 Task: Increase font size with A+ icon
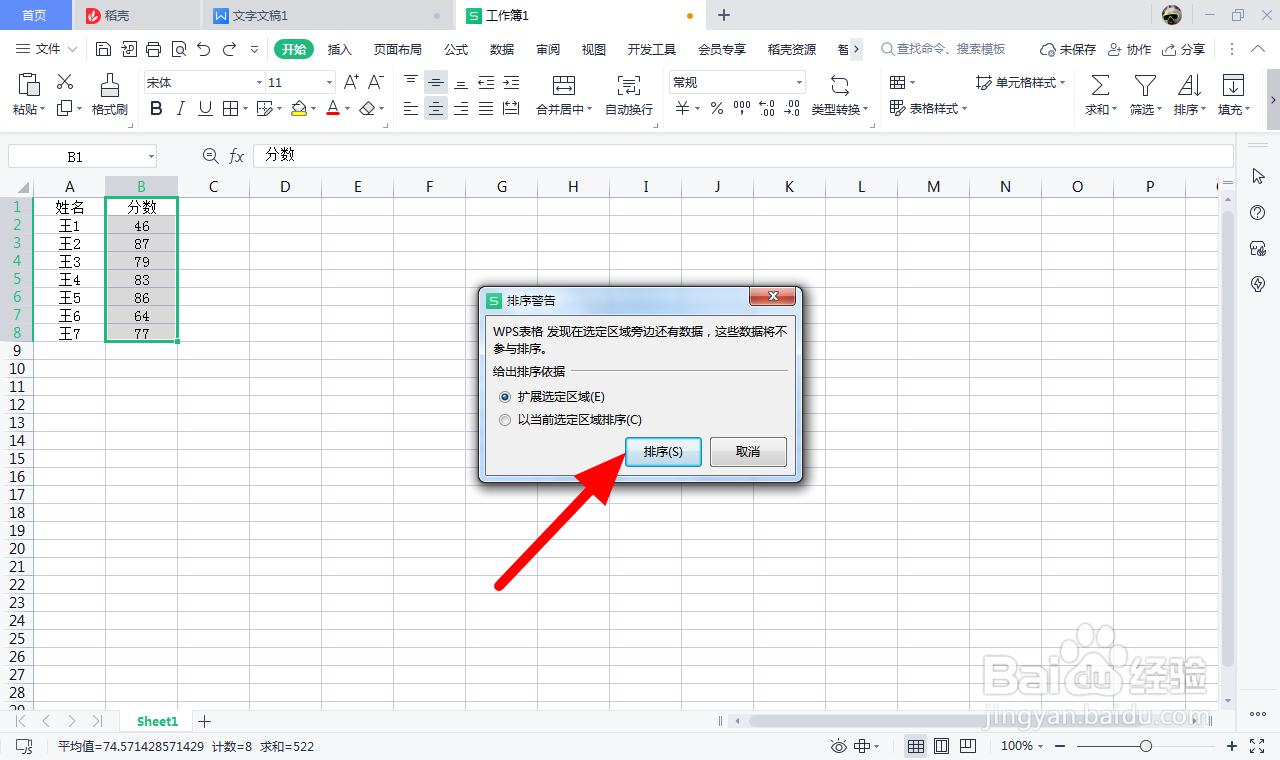click(351, 82)
